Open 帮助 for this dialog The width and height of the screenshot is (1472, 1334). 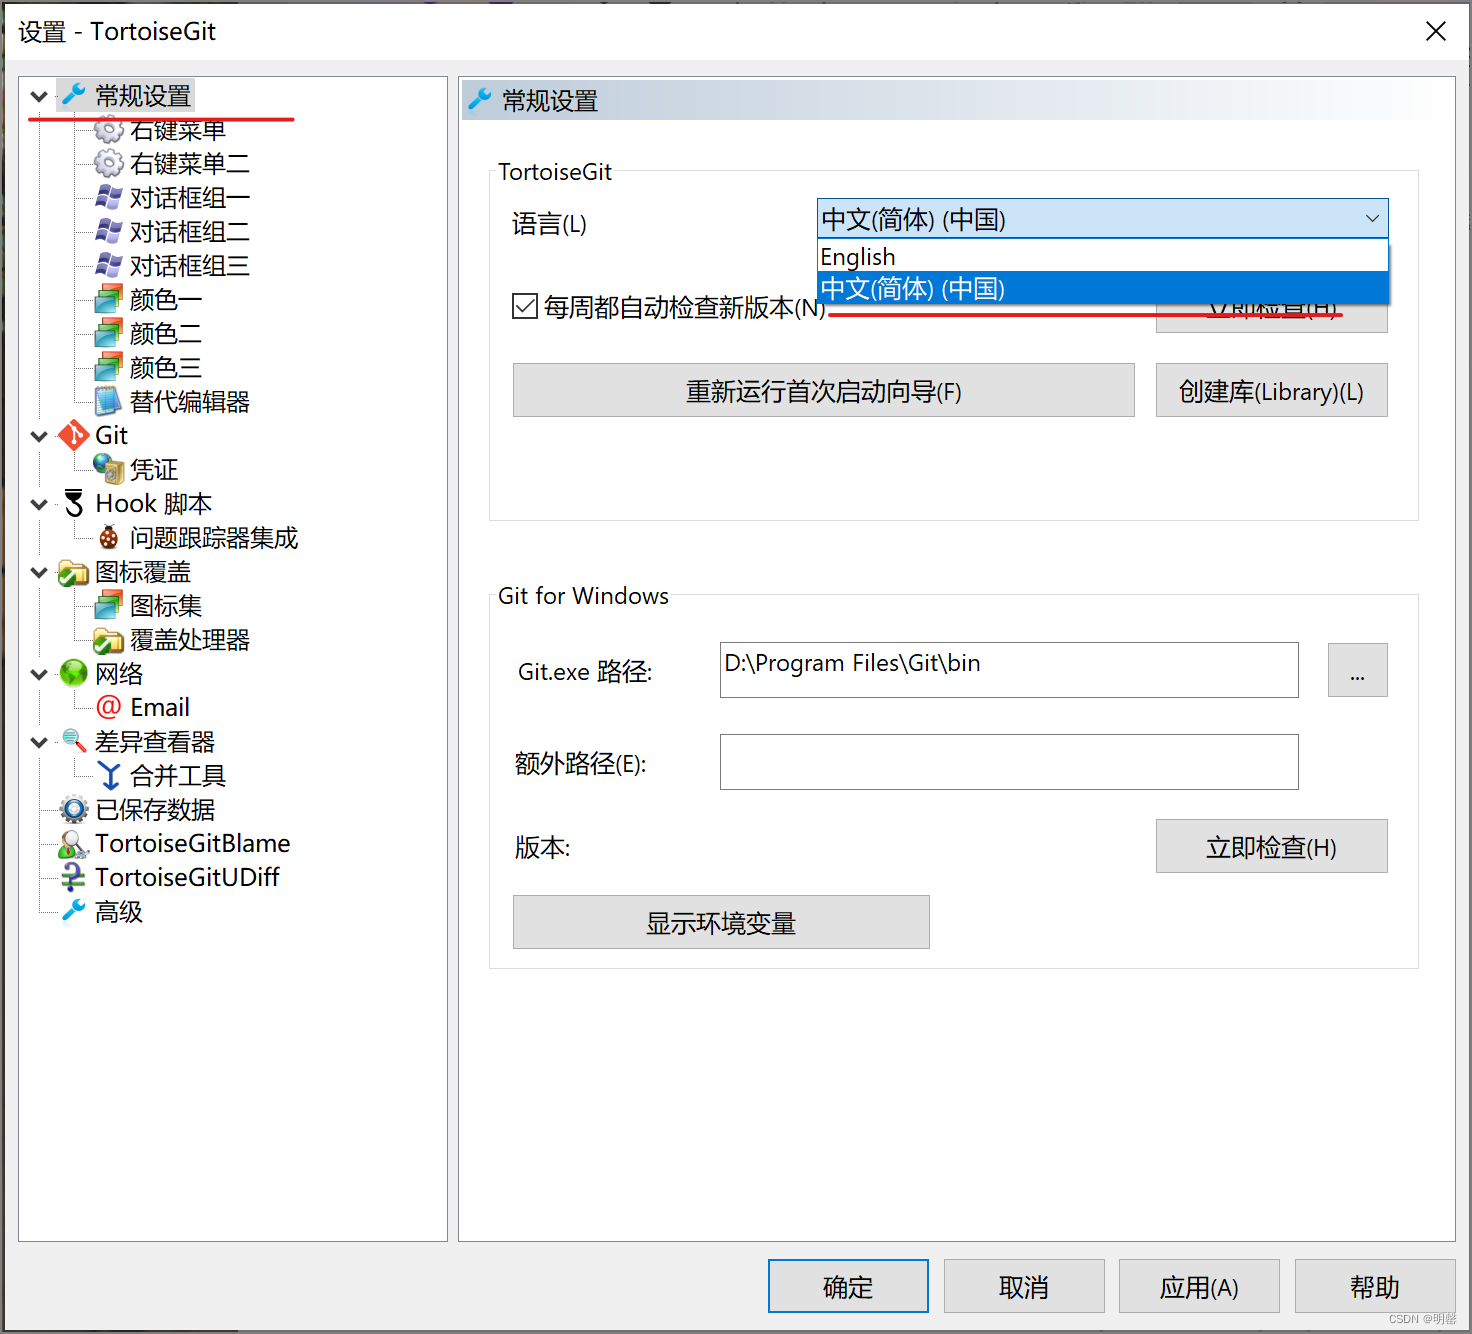[x=1375, y=1286]
